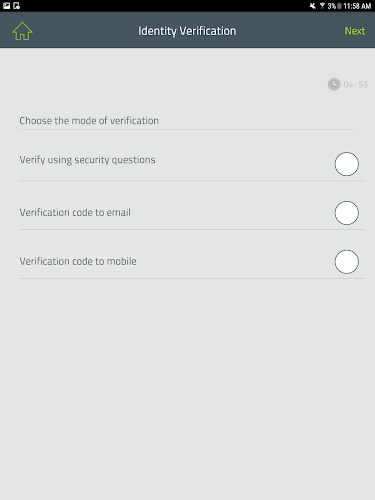Choose the 'Verification code to email' label

[75, 212]
